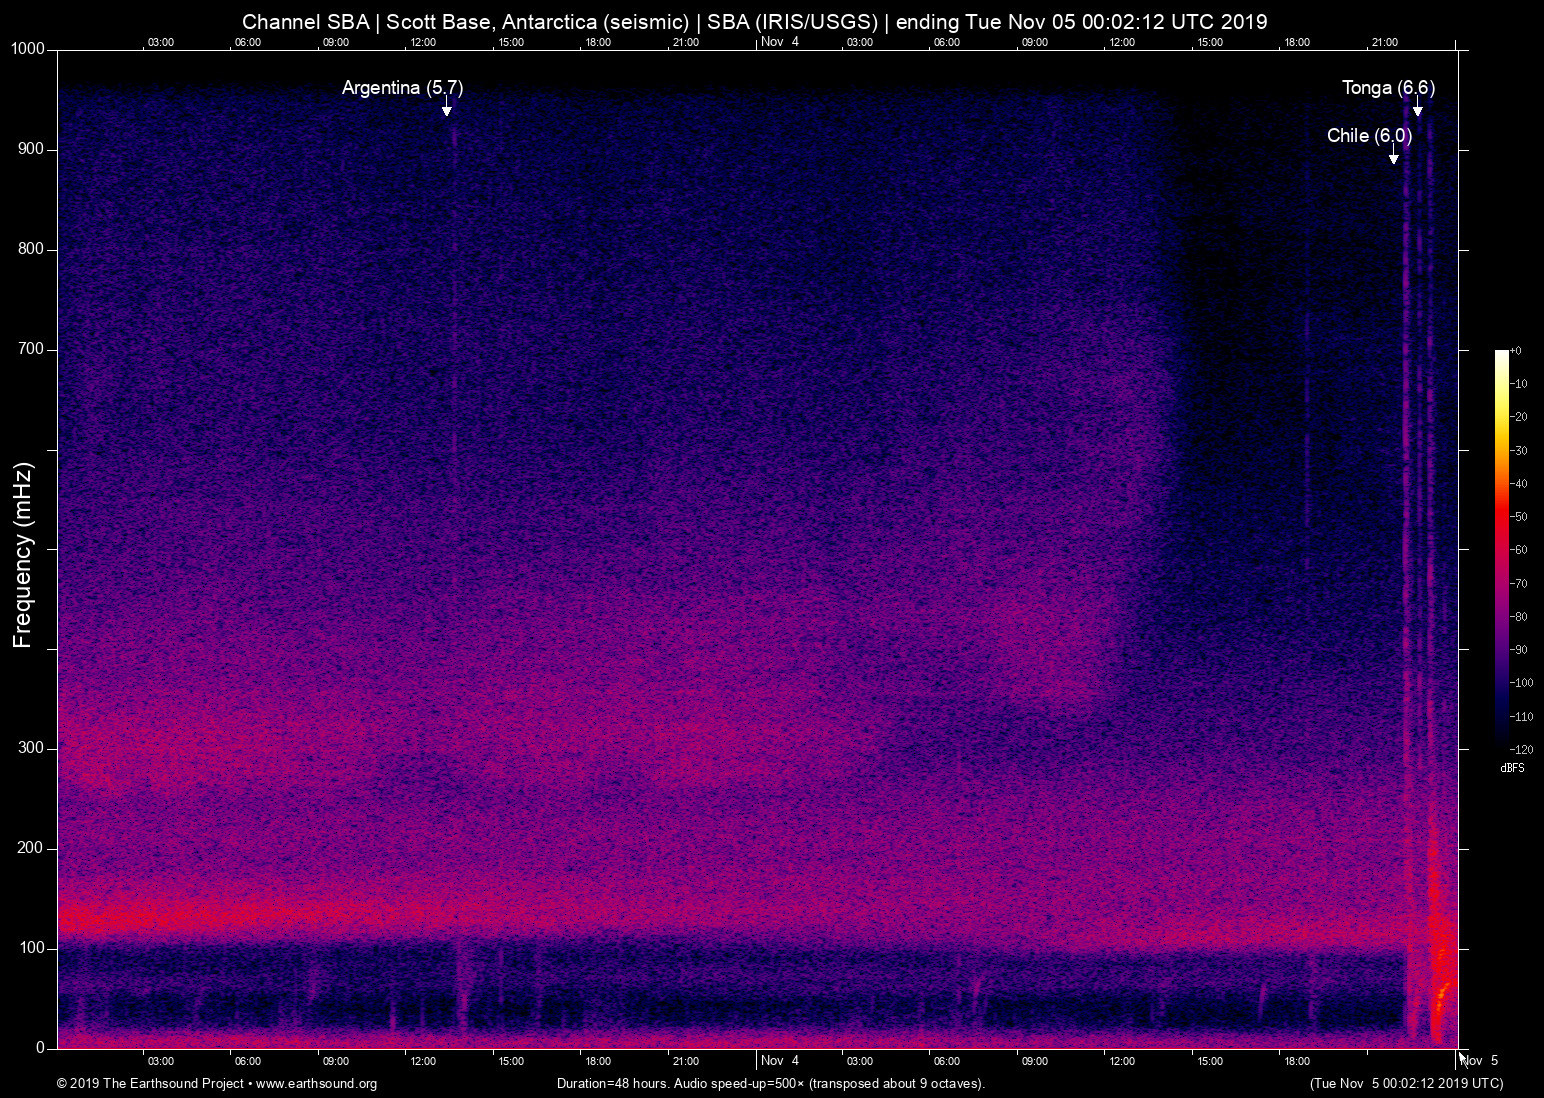
Task: Click the Nov 5 date marker at bottom right
Action: point(1480,1061)
